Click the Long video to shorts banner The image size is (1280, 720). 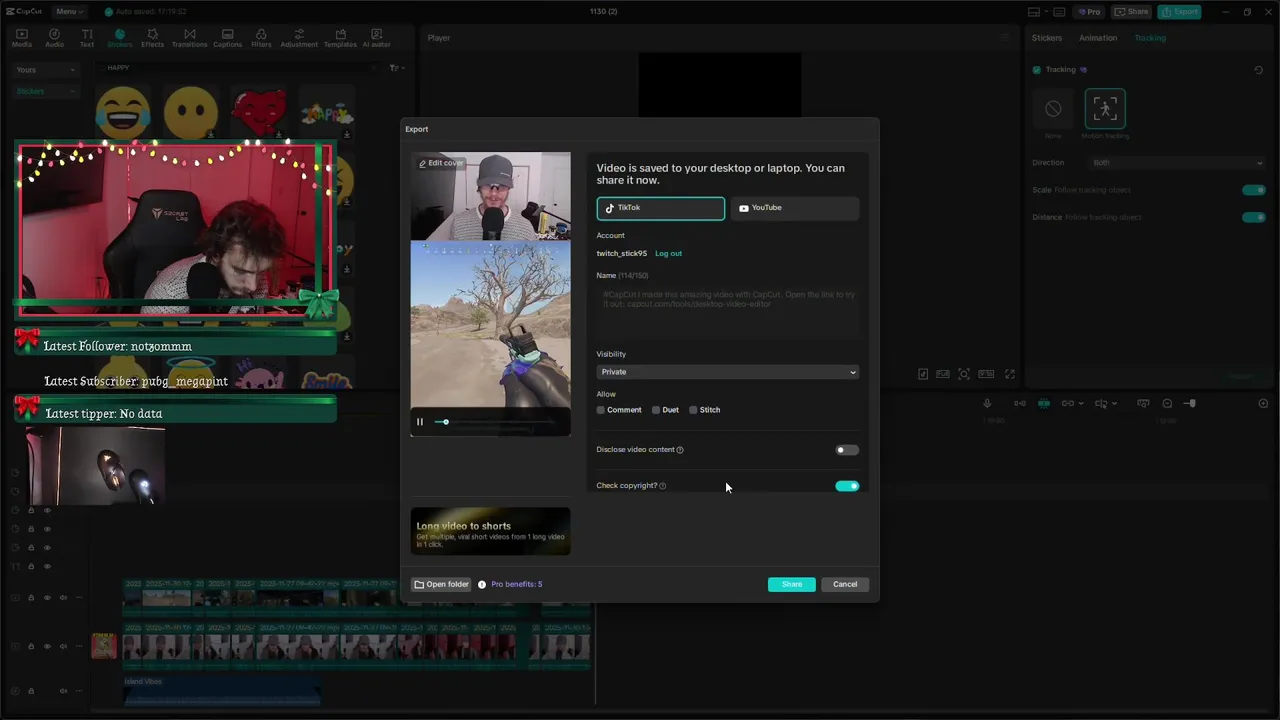[490, 531]
